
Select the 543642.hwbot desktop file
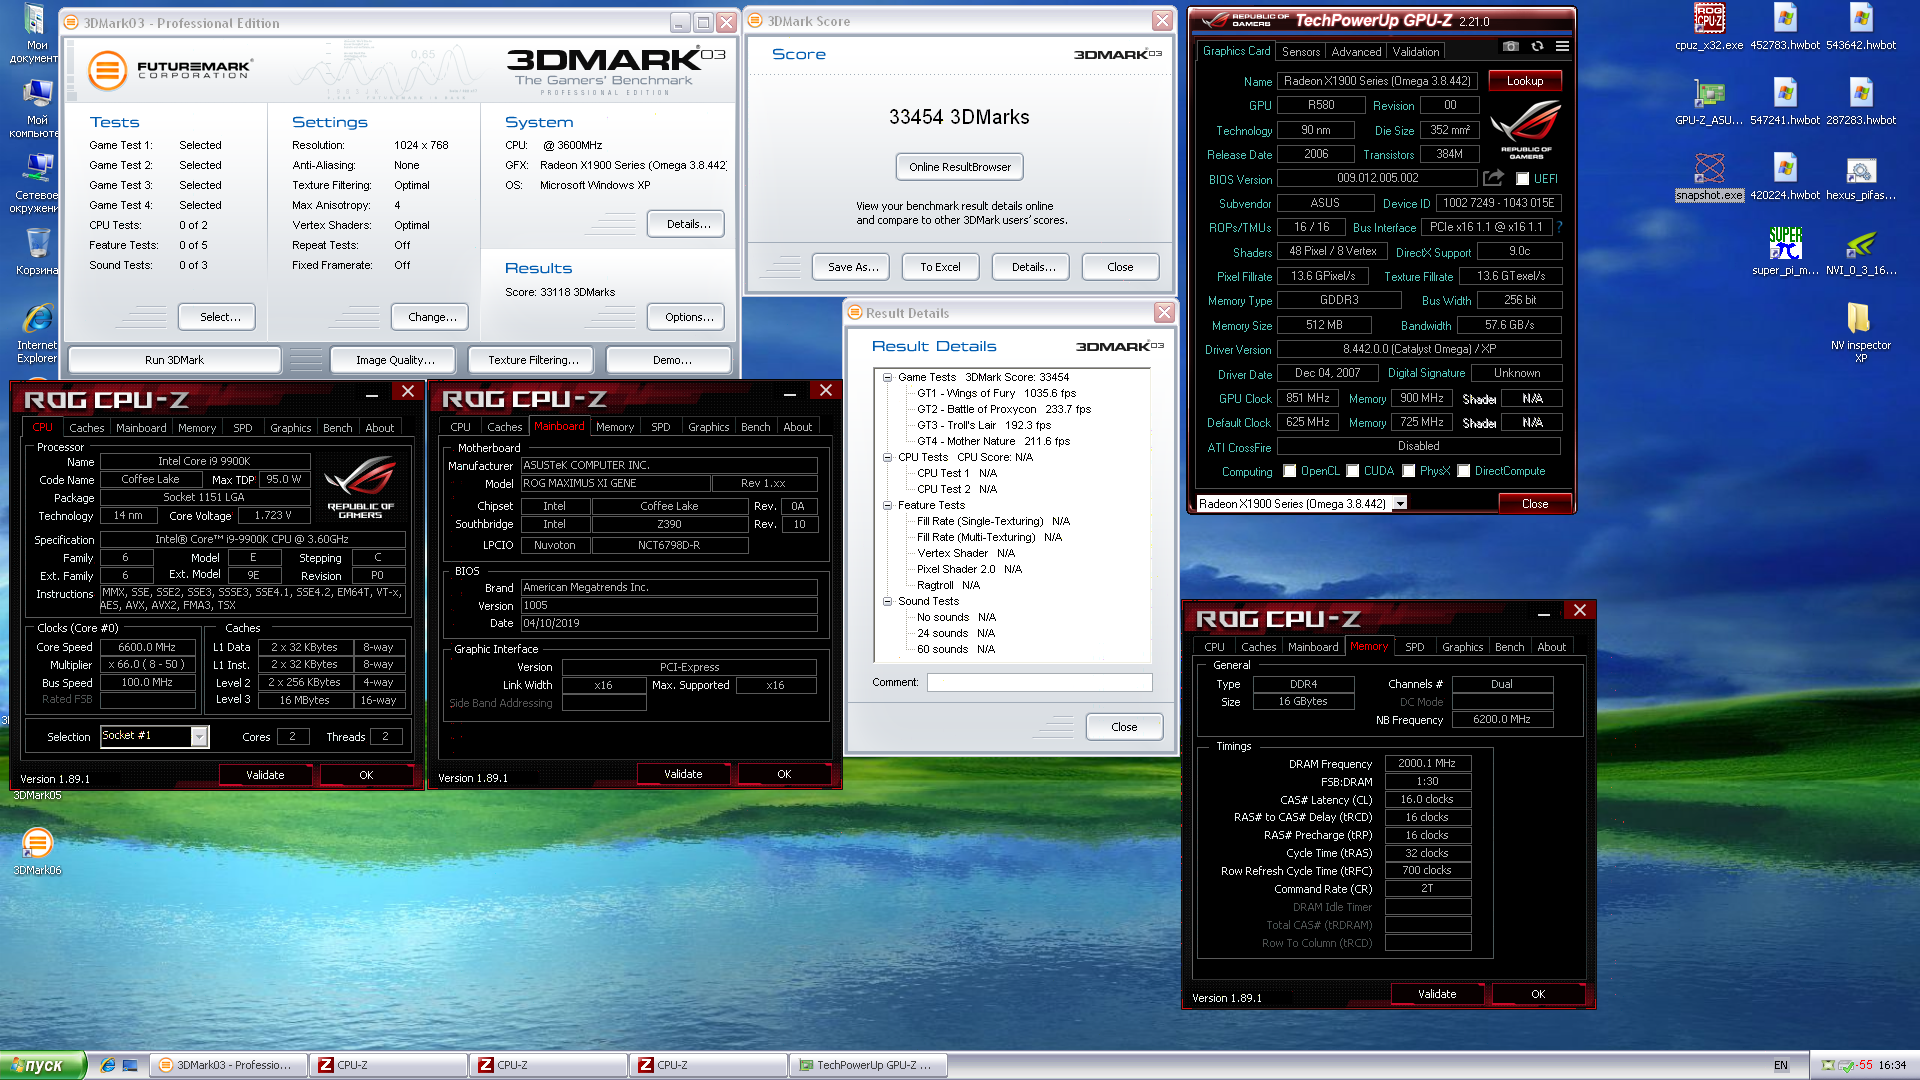tap(1861, 27)
